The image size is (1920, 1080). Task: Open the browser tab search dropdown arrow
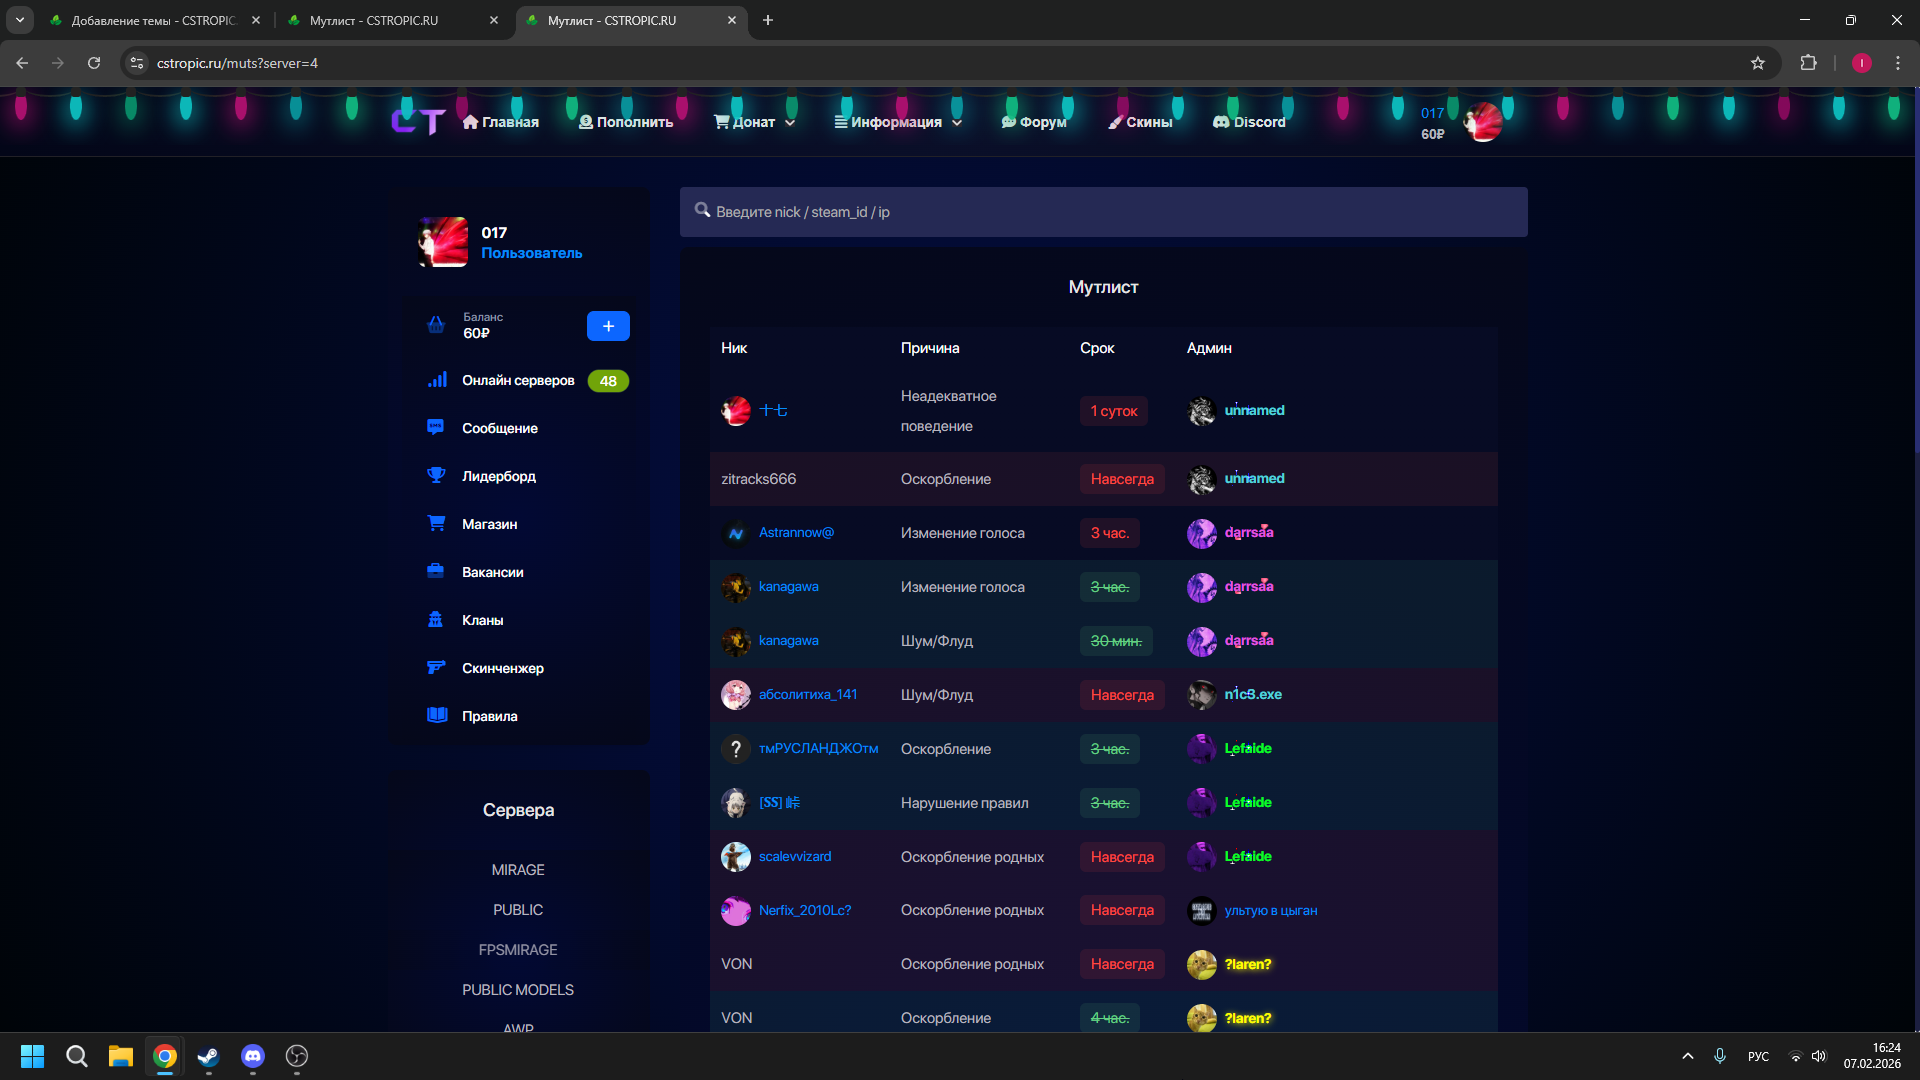click(x=19, y=20)
